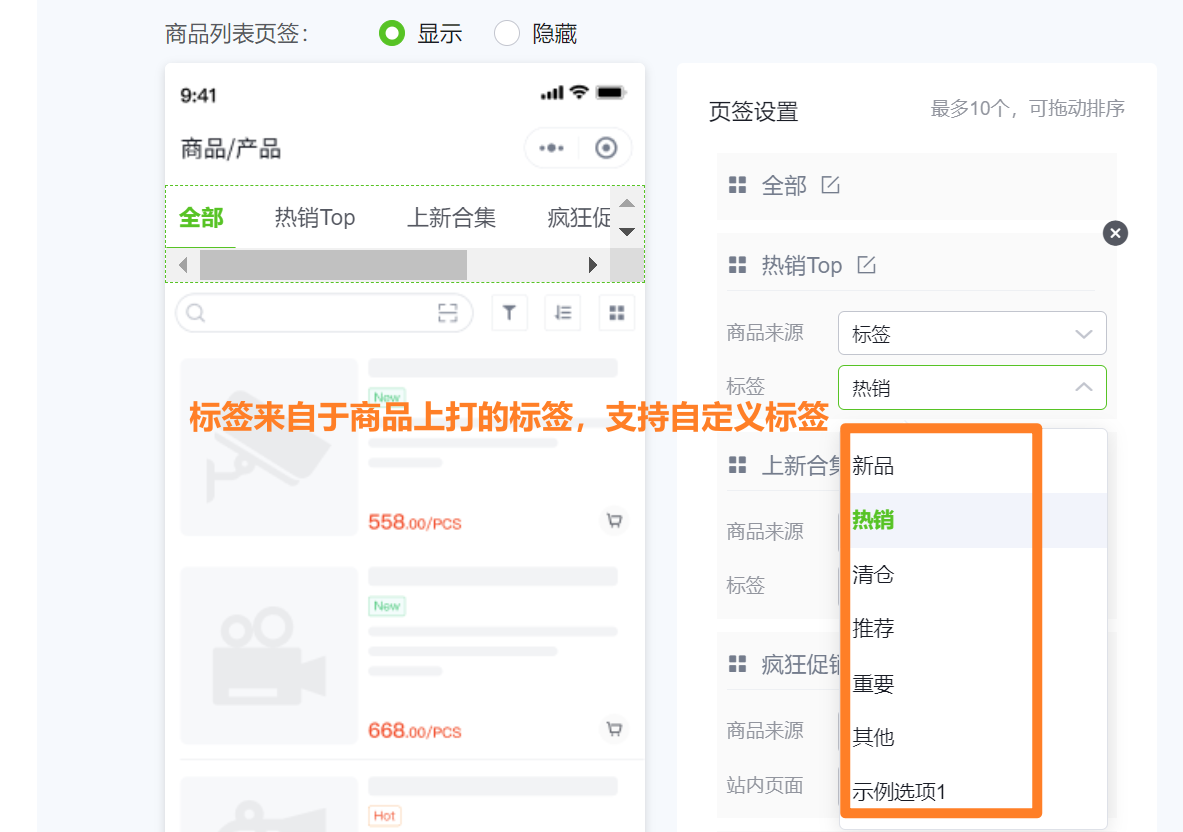Collapse the 标签 dropdown showing 热销
The width and height of the screenshot is (1183, 832).
click(972, 388)
